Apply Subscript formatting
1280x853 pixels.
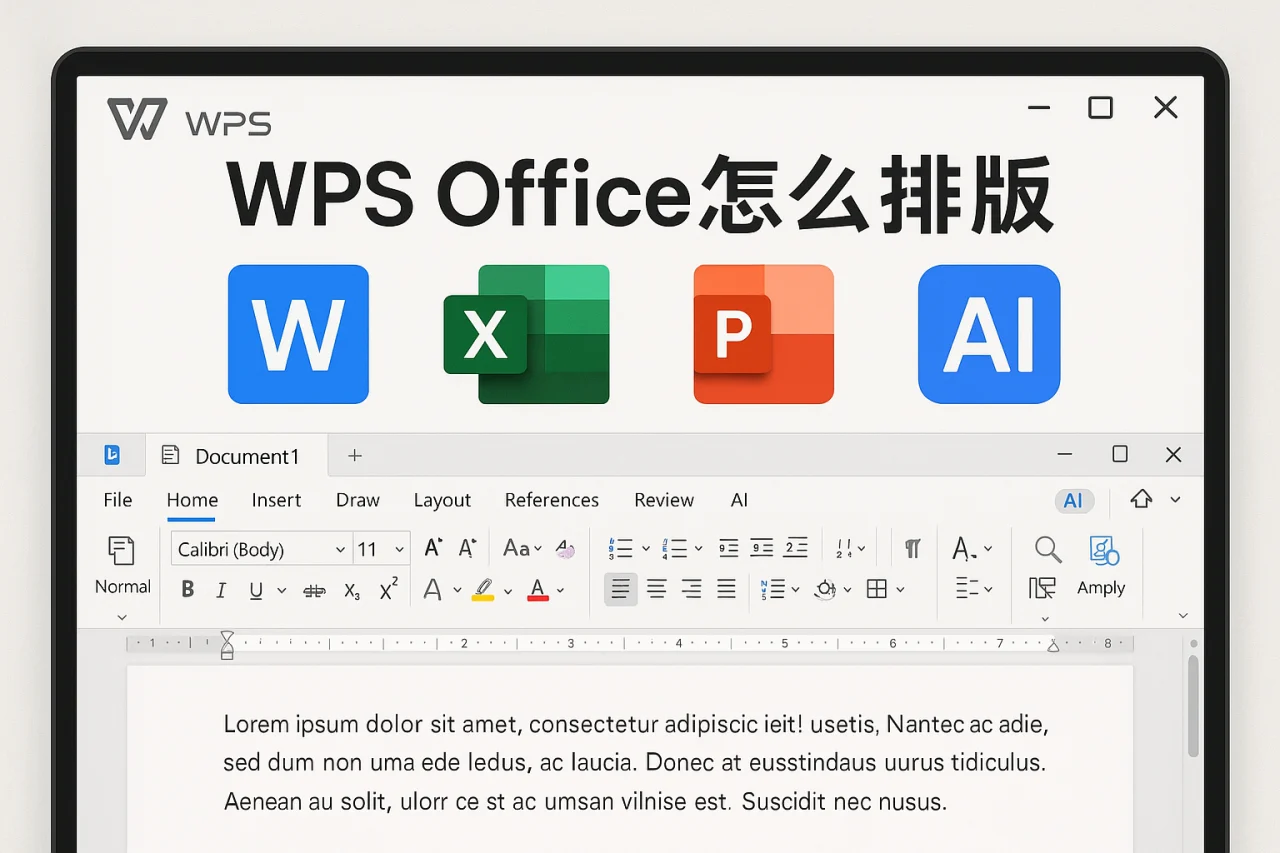pos(352,590)
